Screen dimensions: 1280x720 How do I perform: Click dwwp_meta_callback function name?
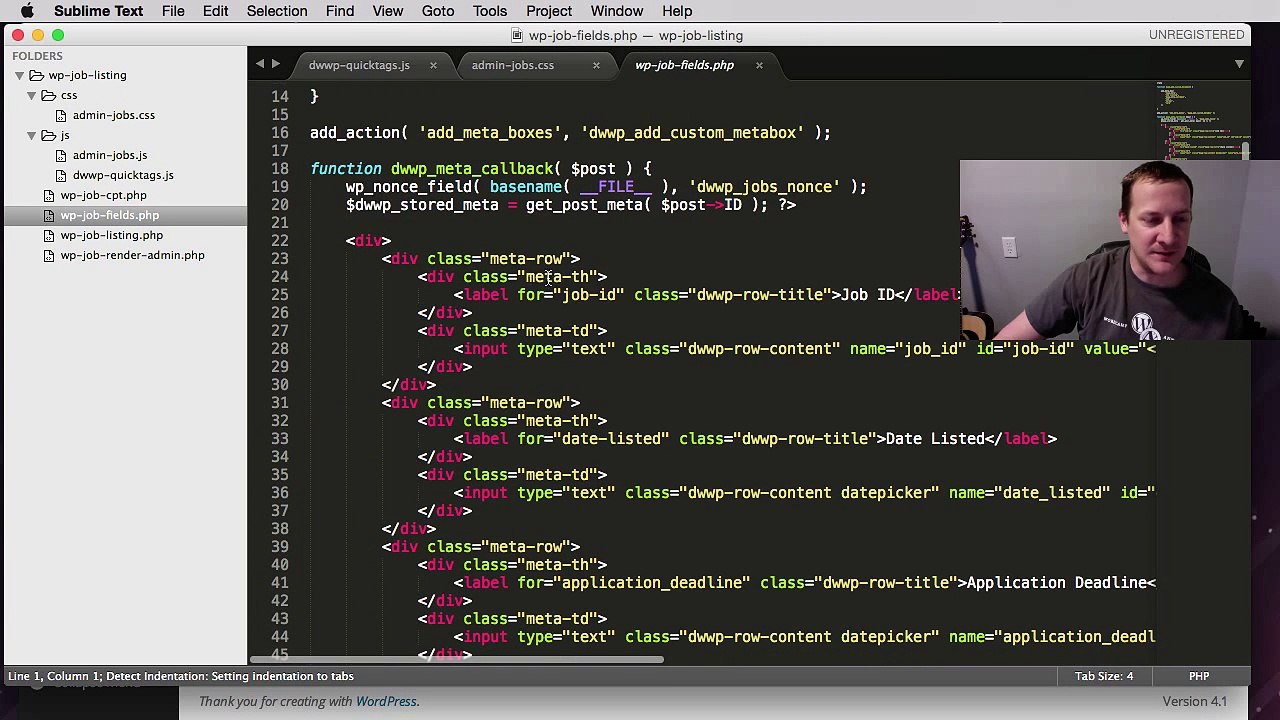[x=472, y=169]
